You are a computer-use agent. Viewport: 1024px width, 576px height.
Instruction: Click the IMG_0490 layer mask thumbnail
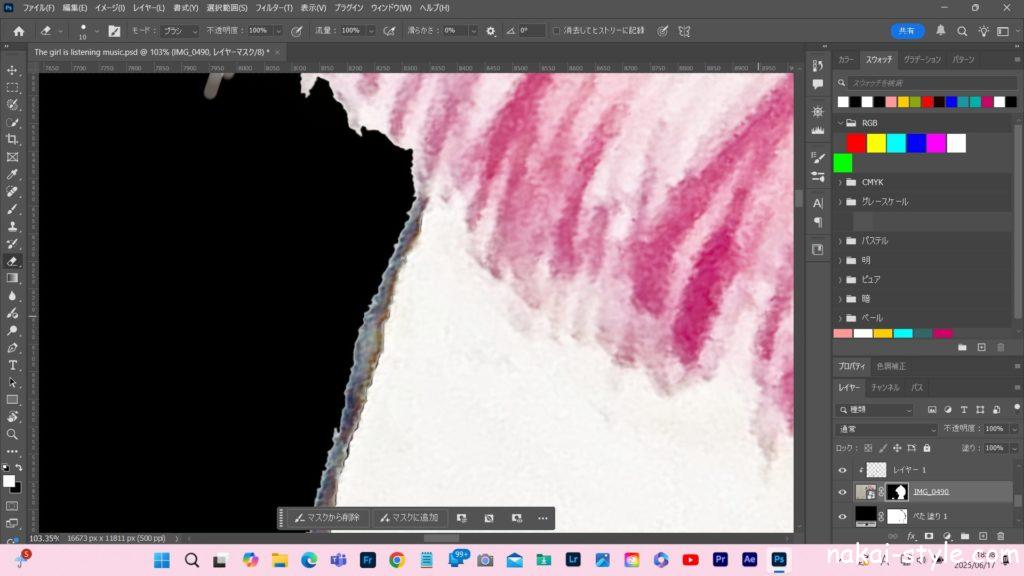tap(896, 492)
